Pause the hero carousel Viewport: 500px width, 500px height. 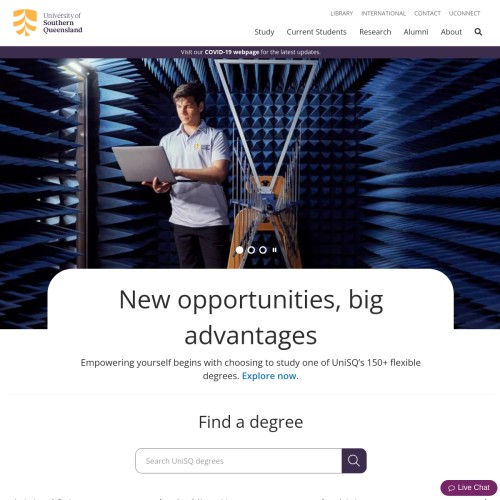274,250
